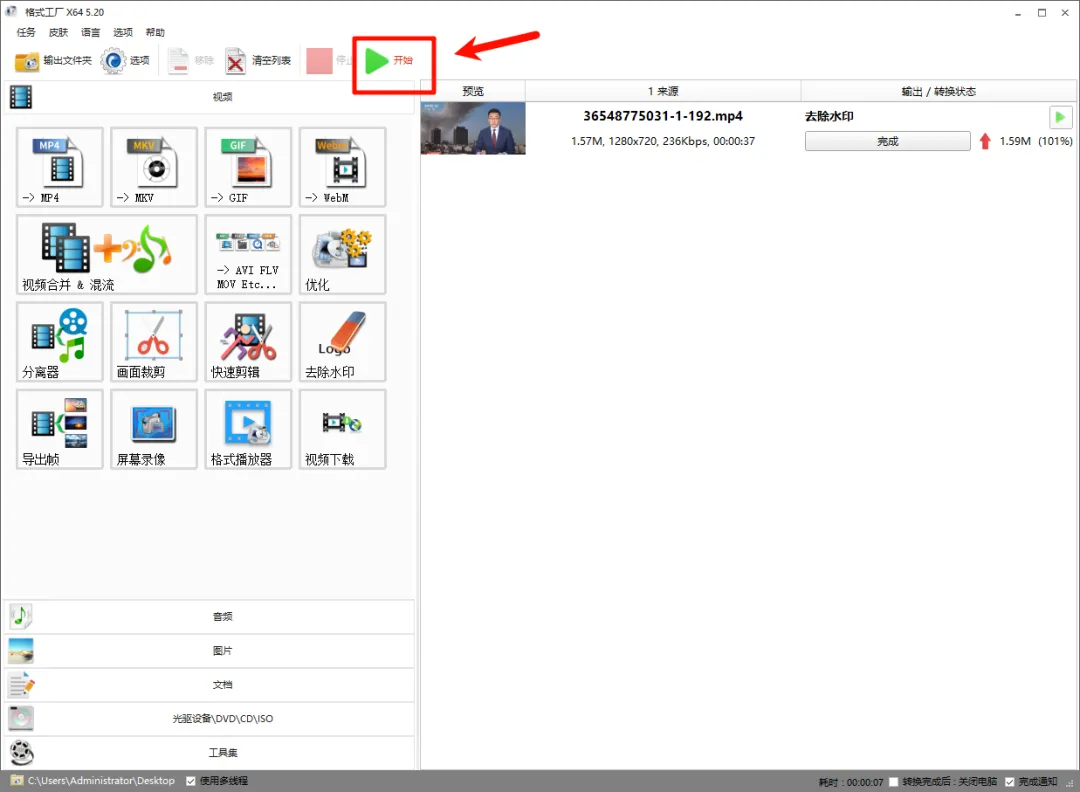Viewport: 1080px width, 792px height.
Task: Open the -> MP4 conversion tool
Action: point(60,167)
